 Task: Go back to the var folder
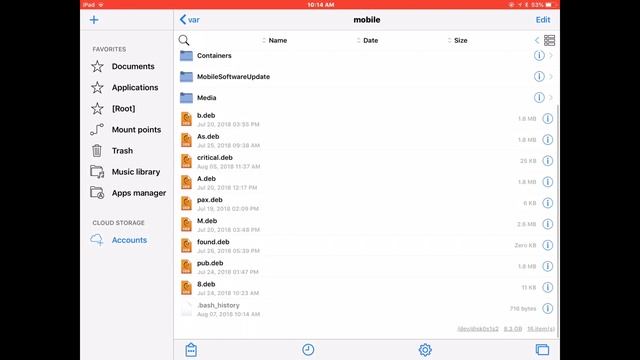pyautogui.click(x=189, y=20)
